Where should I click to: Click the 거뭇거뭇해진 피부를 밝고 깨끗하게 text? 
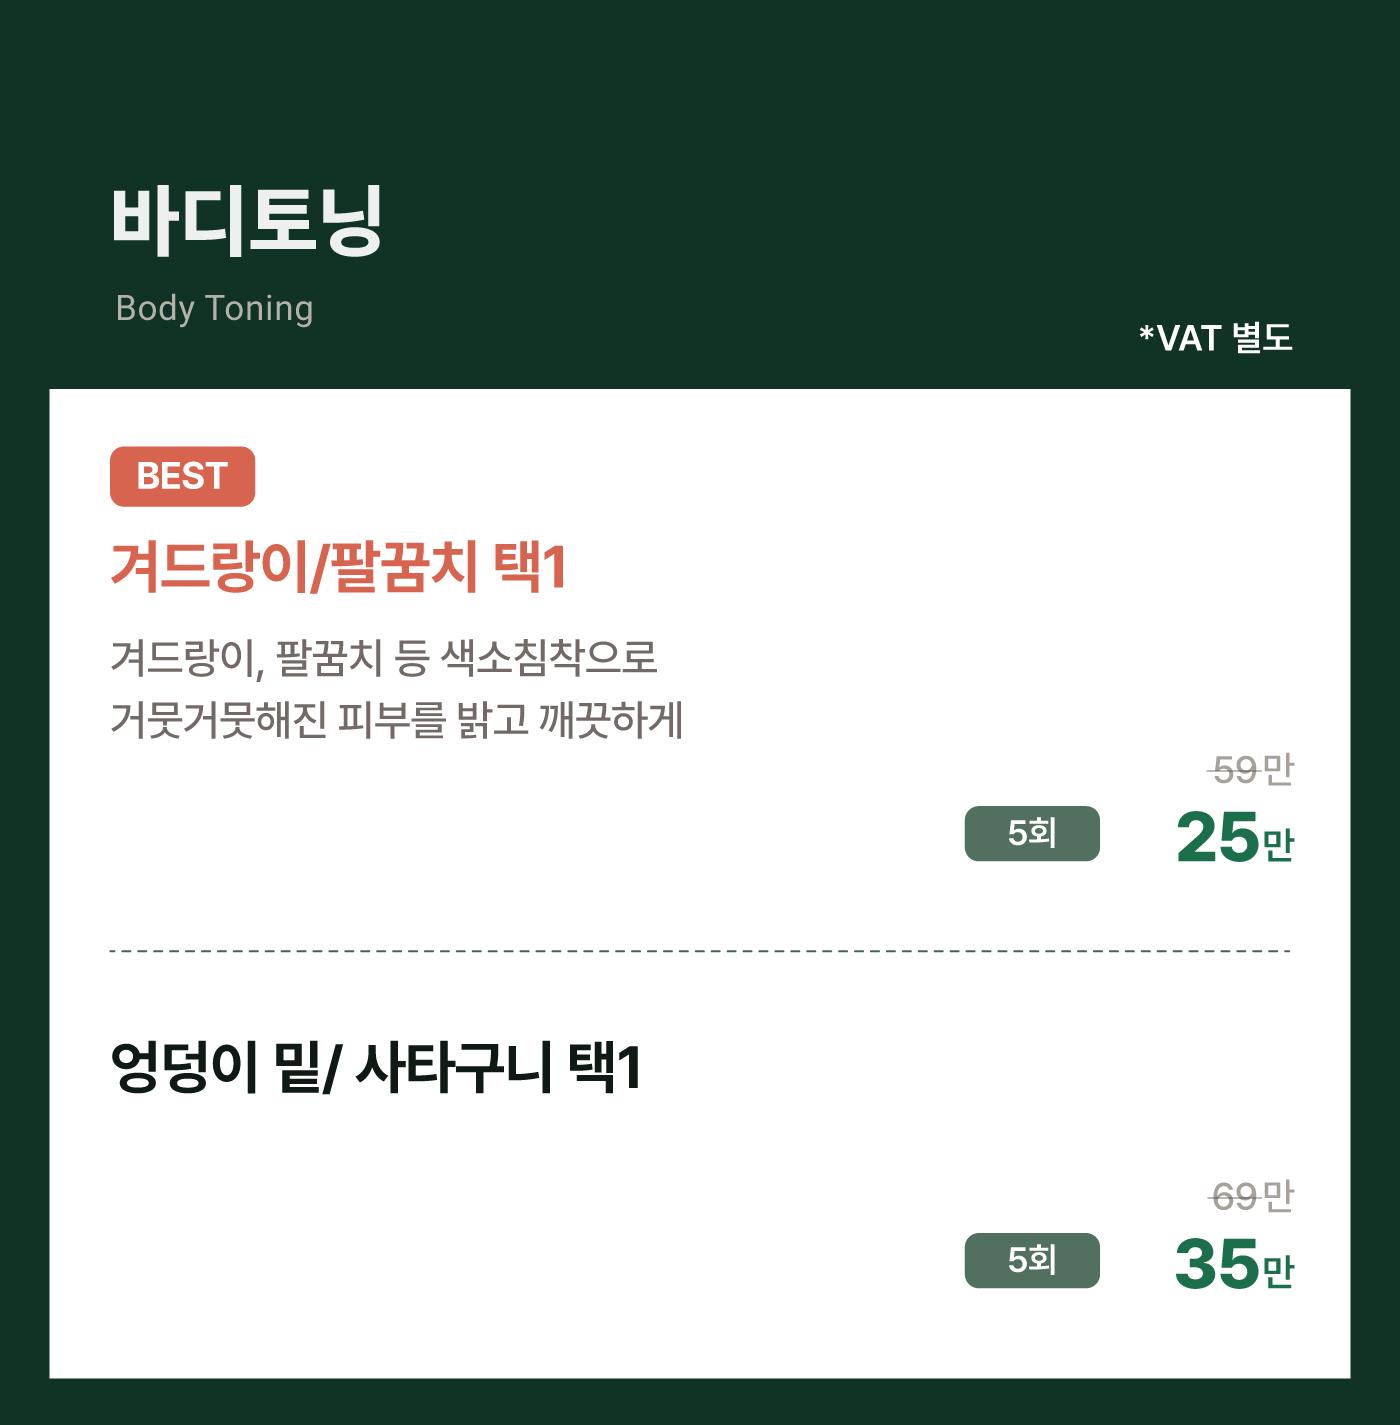(397, 720)
